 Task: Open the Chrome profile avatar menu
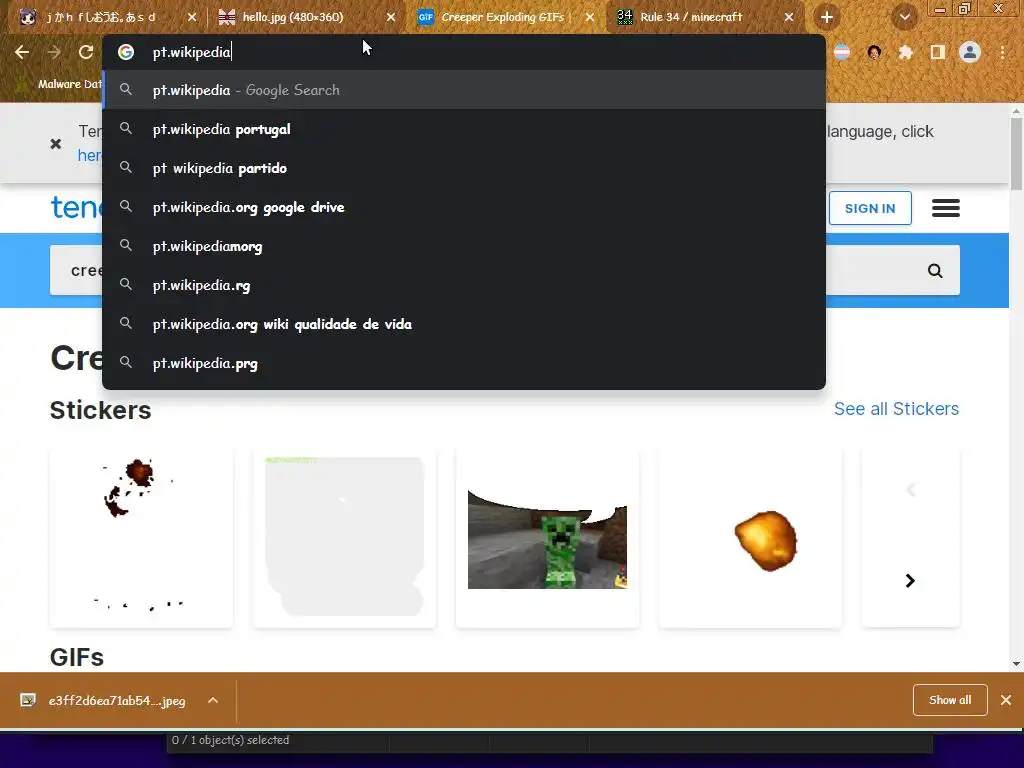[970, 52]
